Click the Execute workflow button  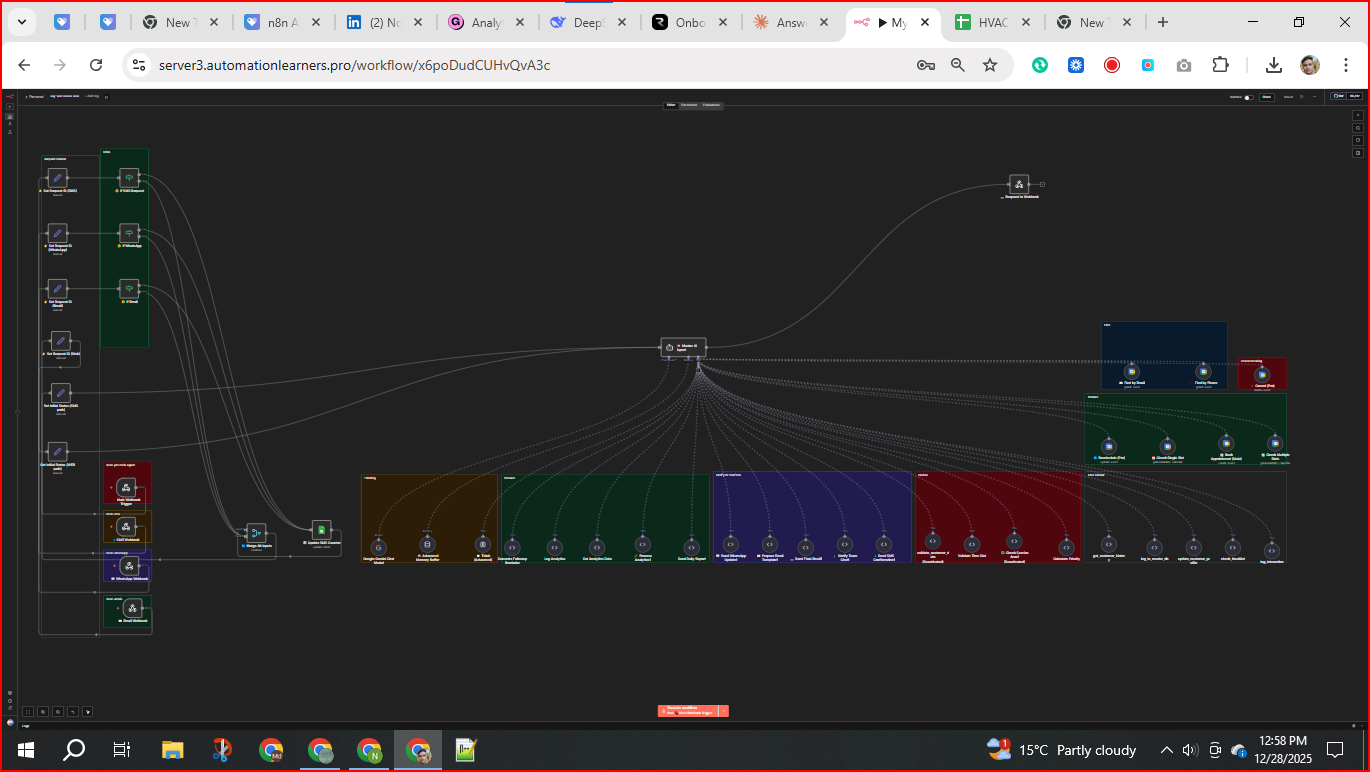coord(688,711)
